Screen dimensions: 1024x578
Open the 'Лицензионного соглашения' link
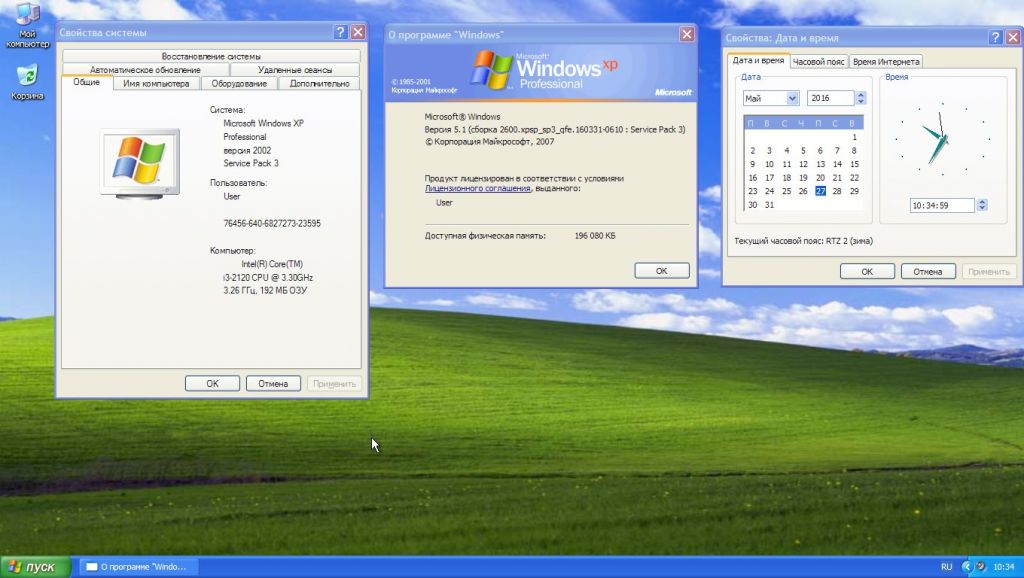[x=477, y=188]
